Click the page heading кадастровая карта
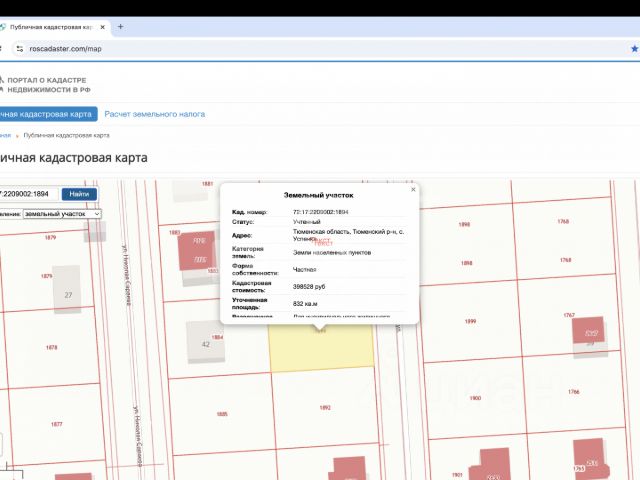Viewport: 640px width, 480px height. [73, 158]
